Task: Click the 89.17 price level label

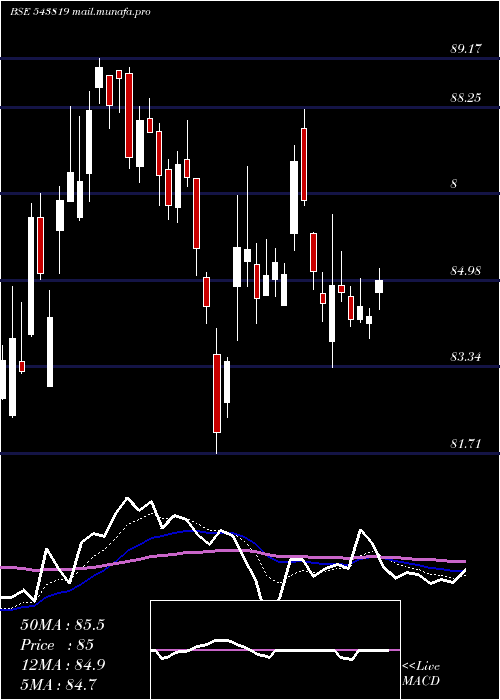Action: pos(466,49)
